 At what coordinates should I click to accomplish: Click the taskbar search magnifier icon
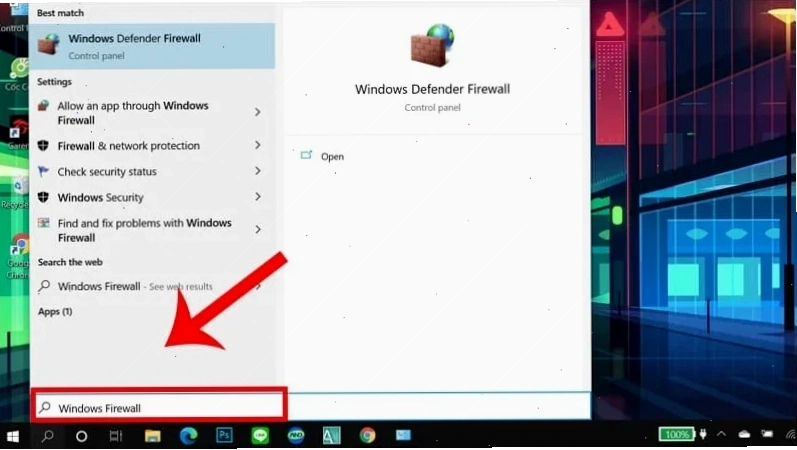click(x=48, y=436)
